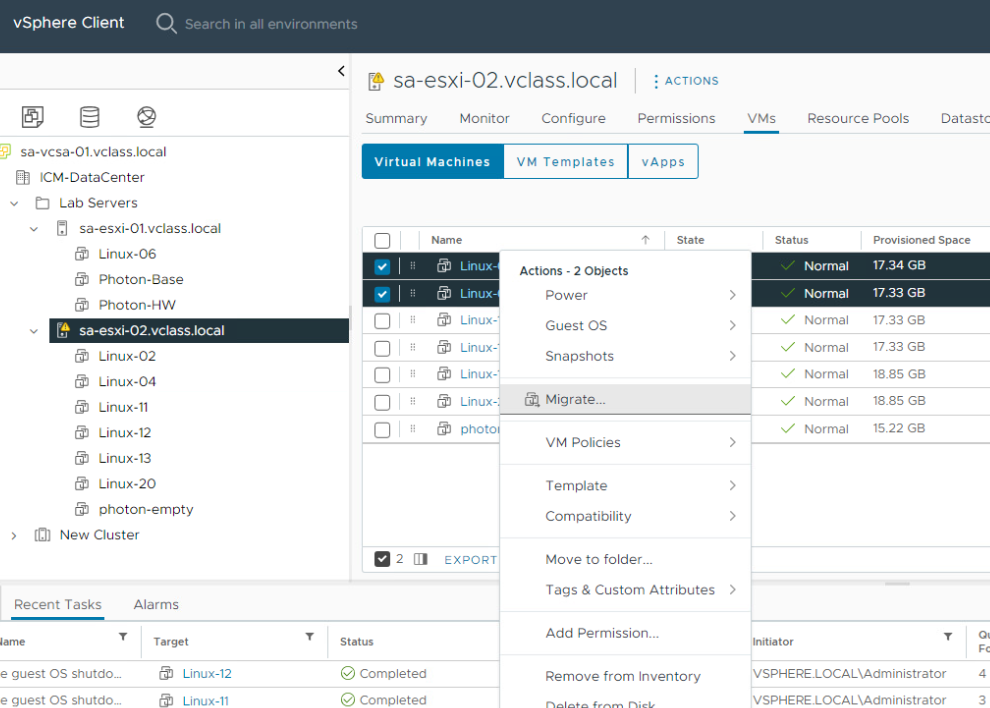This screenshot has width=990, height=708.
Task: Click the ICM-DataCenter datacenter icon
Action: point(23,177)
